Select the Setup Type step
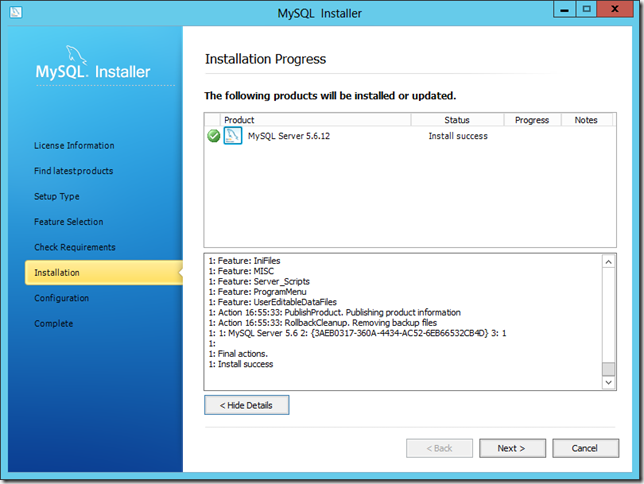Viewport: 644px width, 484px height. pos(57,196)
